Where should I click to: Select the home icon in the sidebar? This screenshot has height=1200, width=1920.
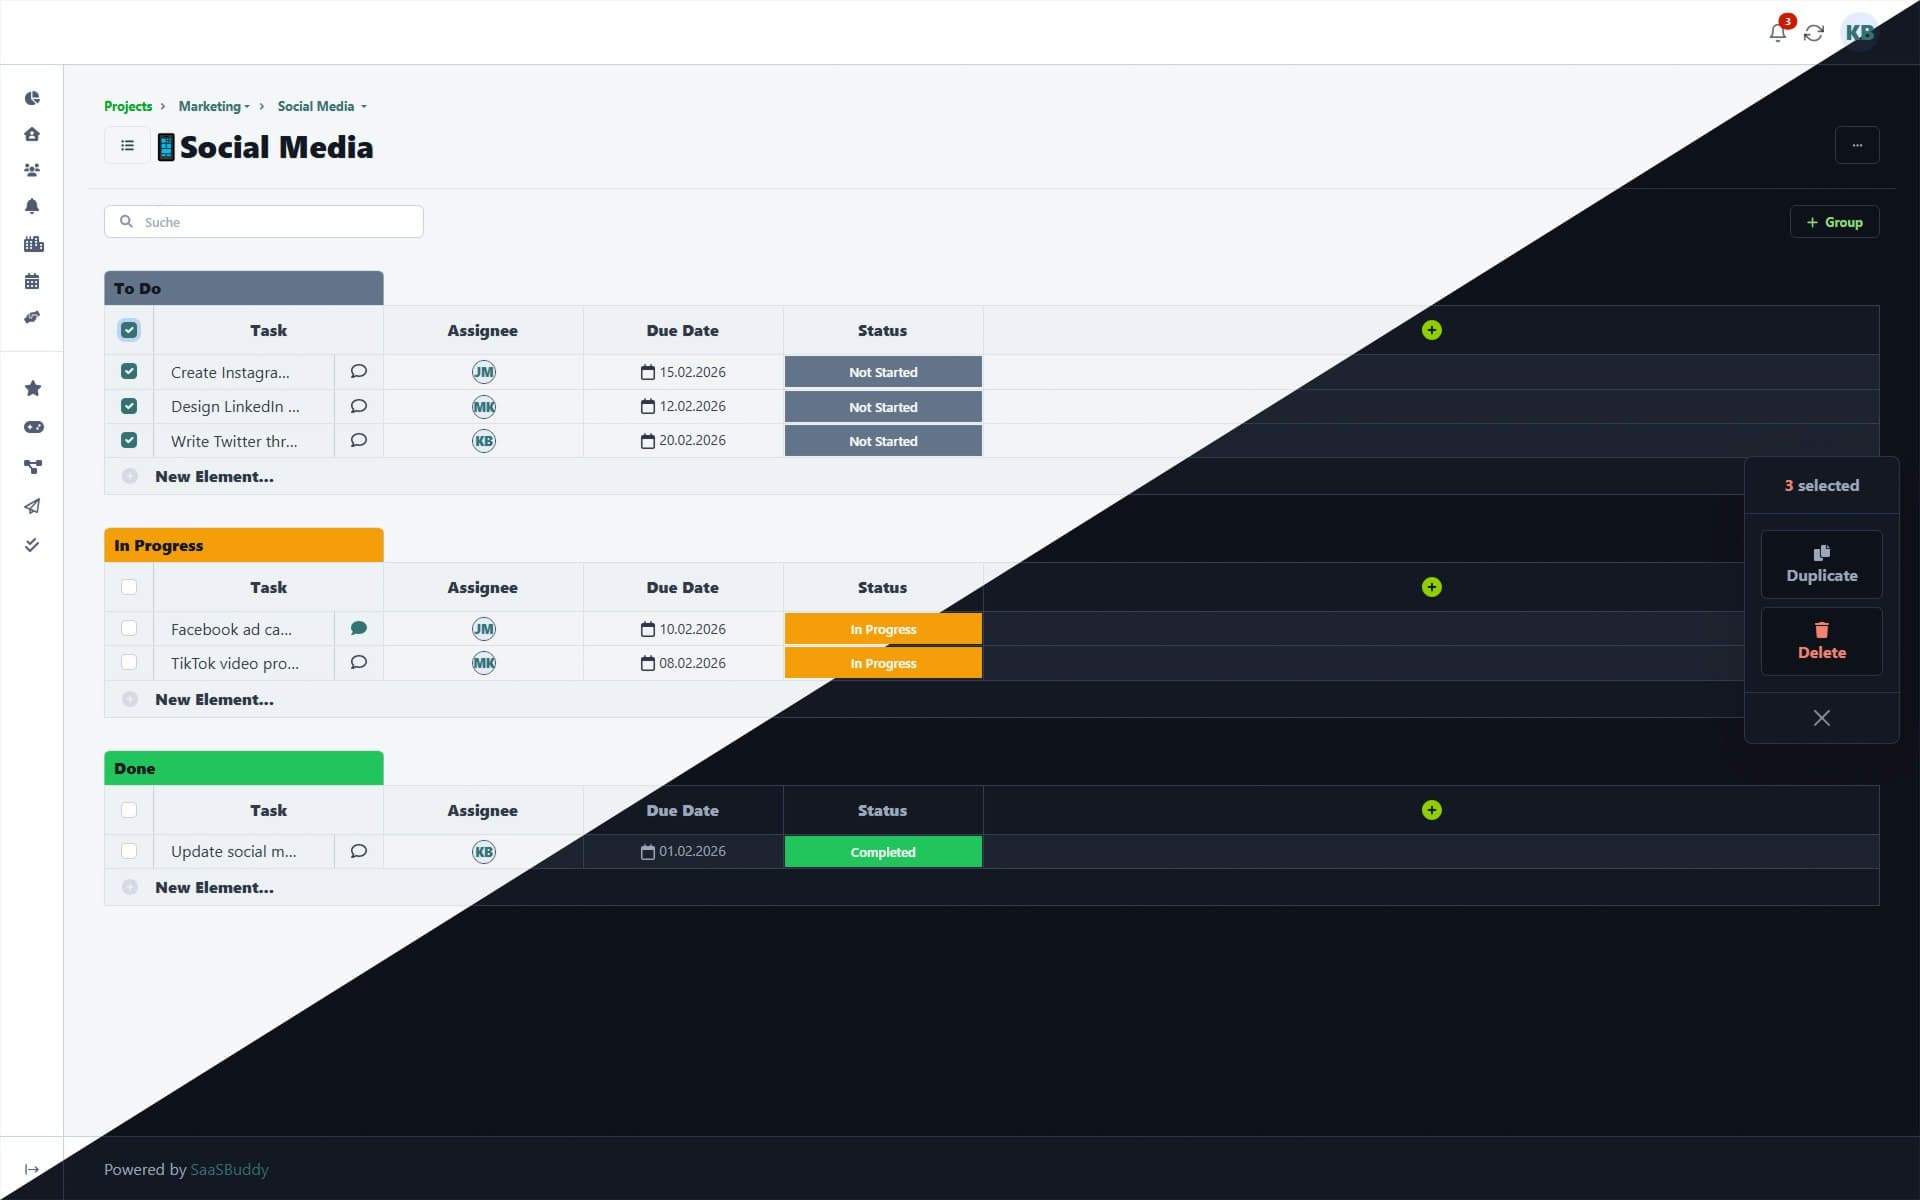click(32, 134)
